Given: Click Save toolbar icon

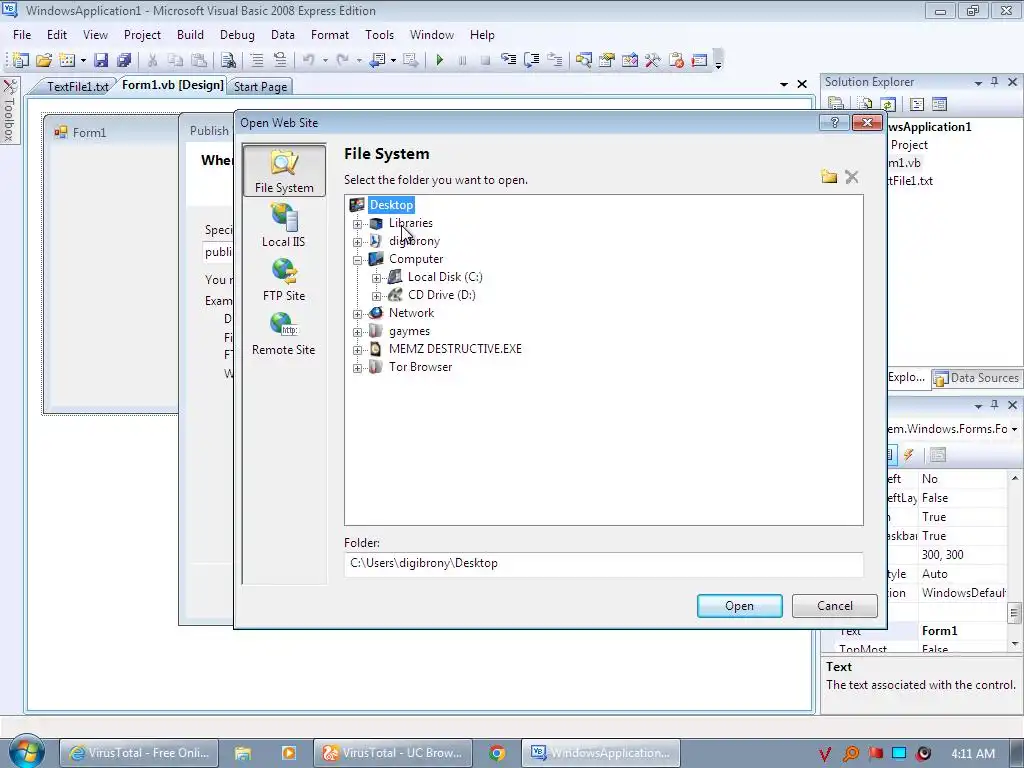Looking at the screenshot, I should (x=101, y=61).
